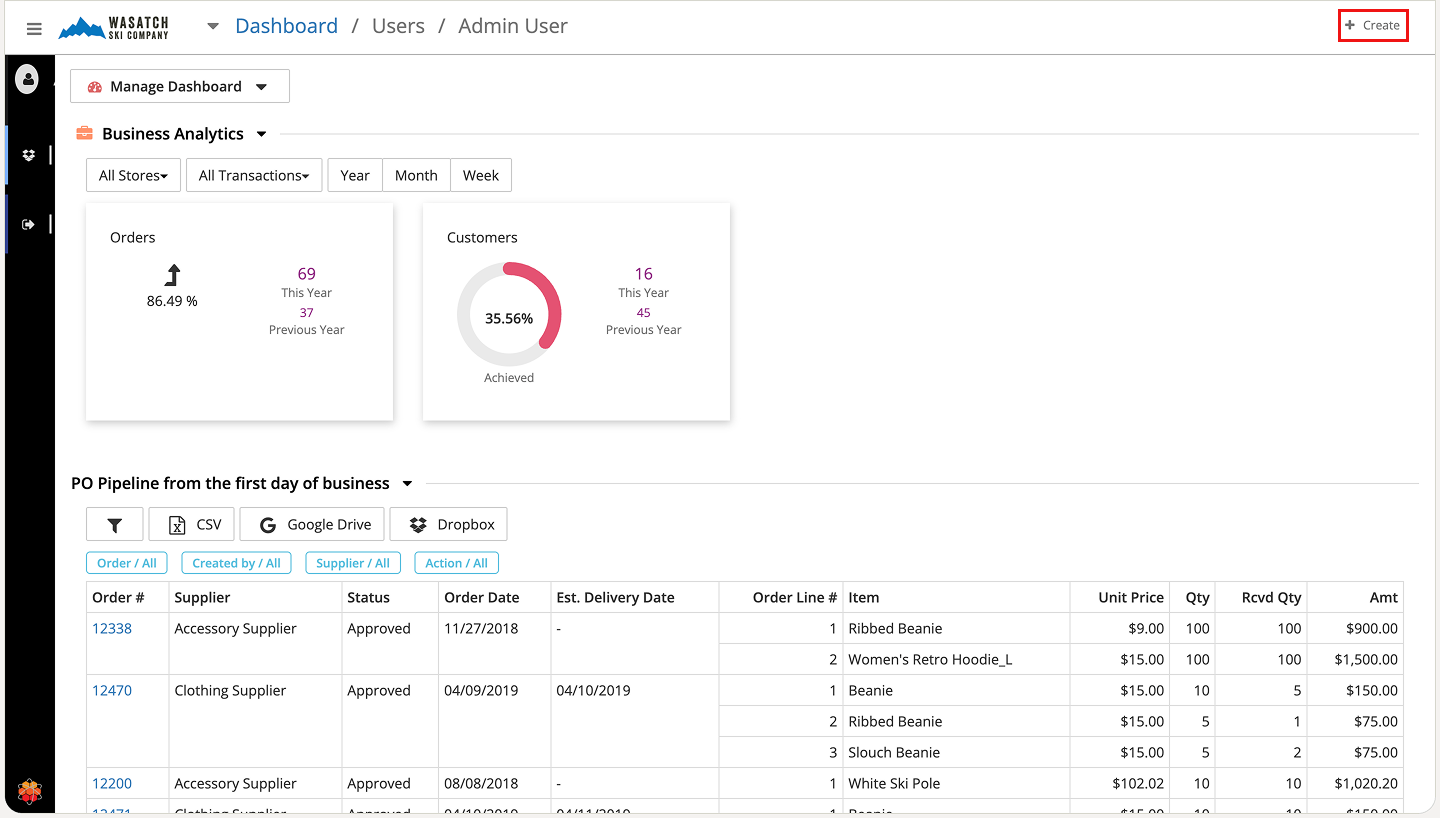This screenshot has width=1440, height=818.
Task: Open purchase order 12338
Action: click(112, 628)
